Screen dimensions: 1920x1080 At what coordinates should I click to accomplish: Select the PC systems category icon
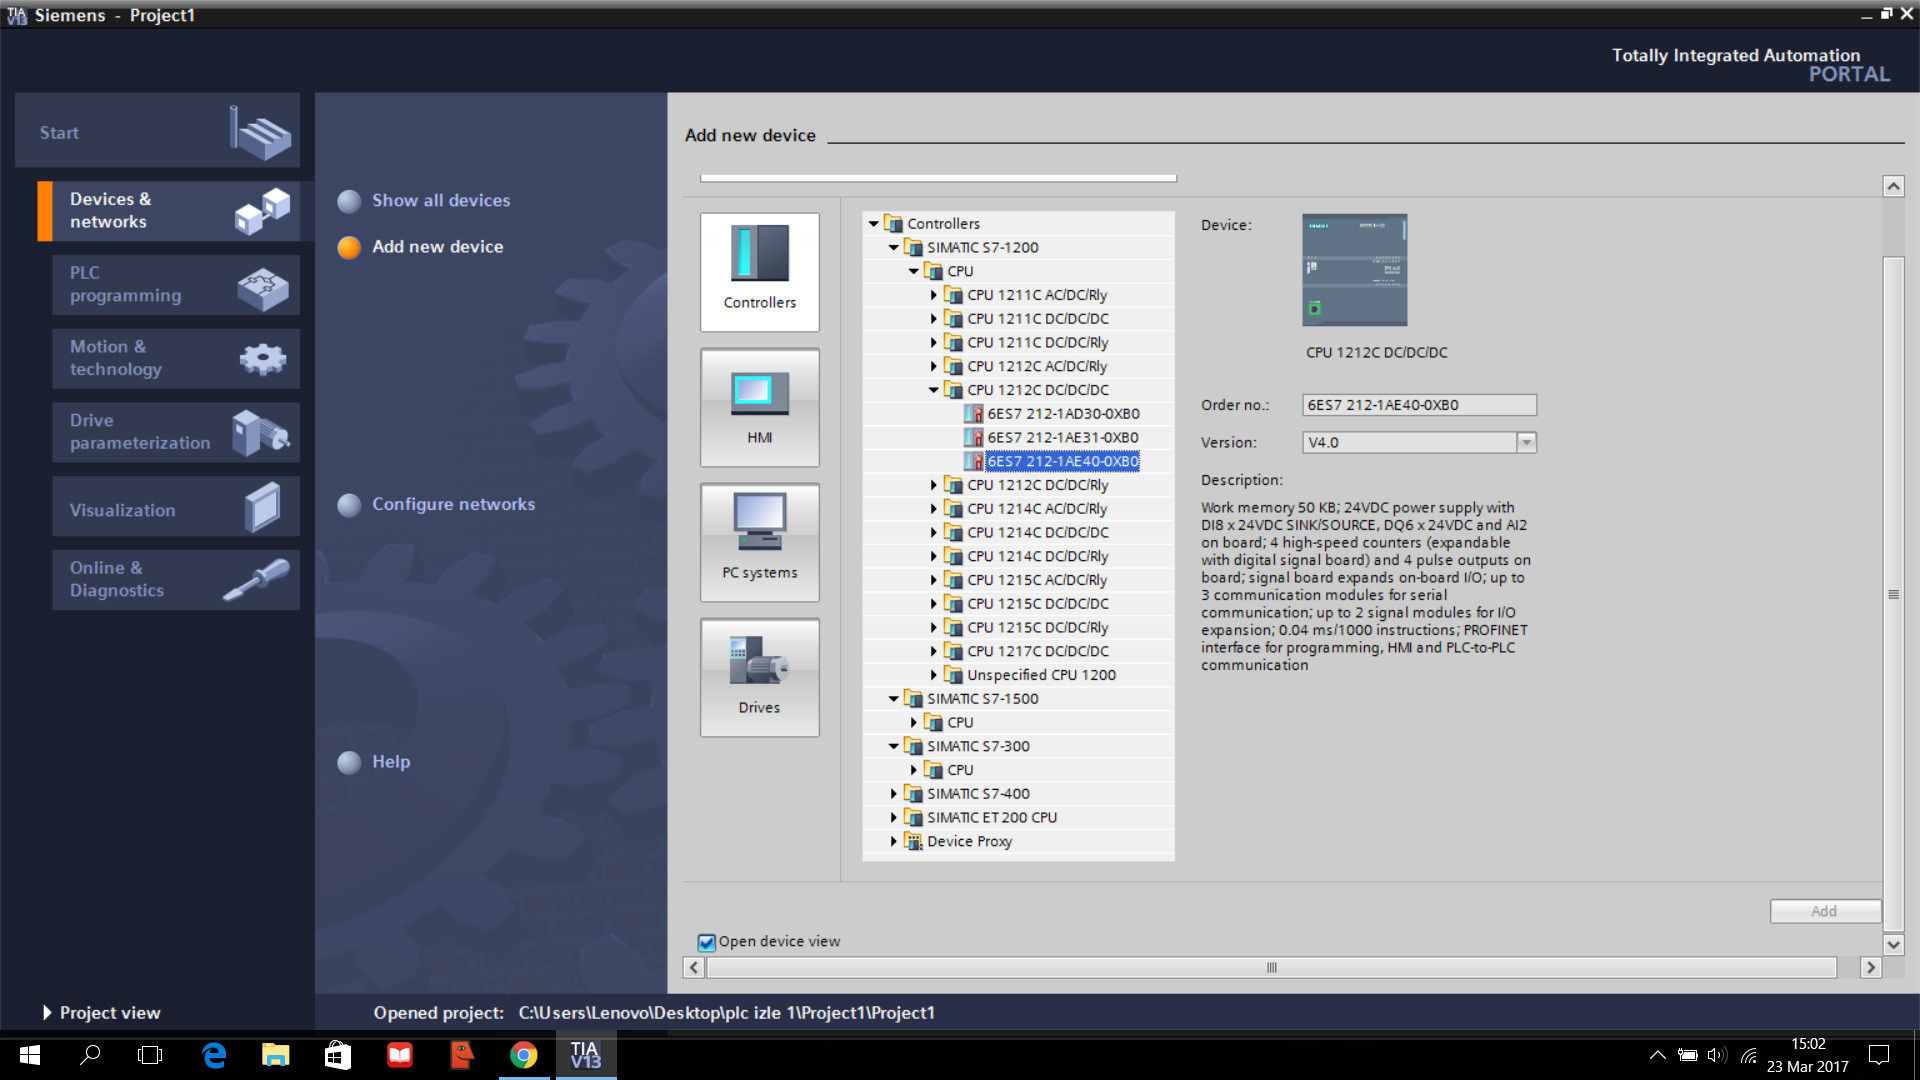pyautogui.click(x=760, y=542)
